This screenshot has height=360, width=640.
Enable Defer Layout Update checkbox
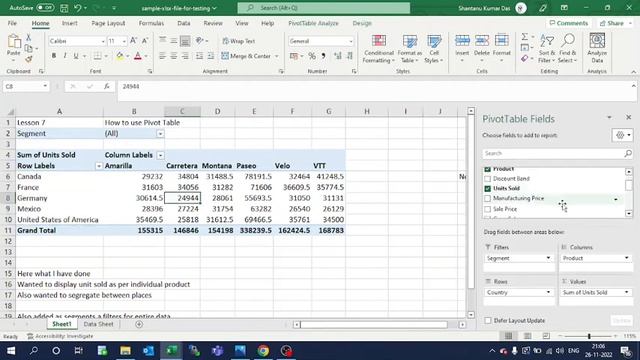(x=488, y=320)
